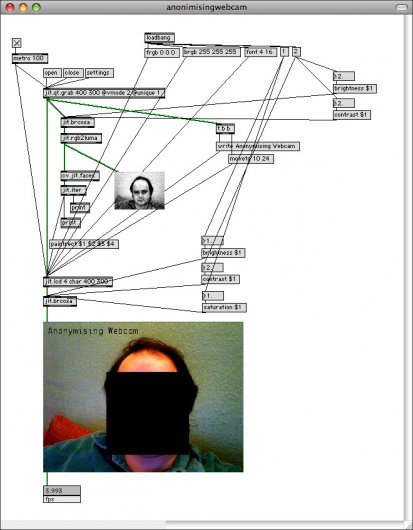Image resolution: width=413 pixels, height=530 pixels.
Task: Click the brgb 255 255 255 message
Action: (x=212, y=52)
